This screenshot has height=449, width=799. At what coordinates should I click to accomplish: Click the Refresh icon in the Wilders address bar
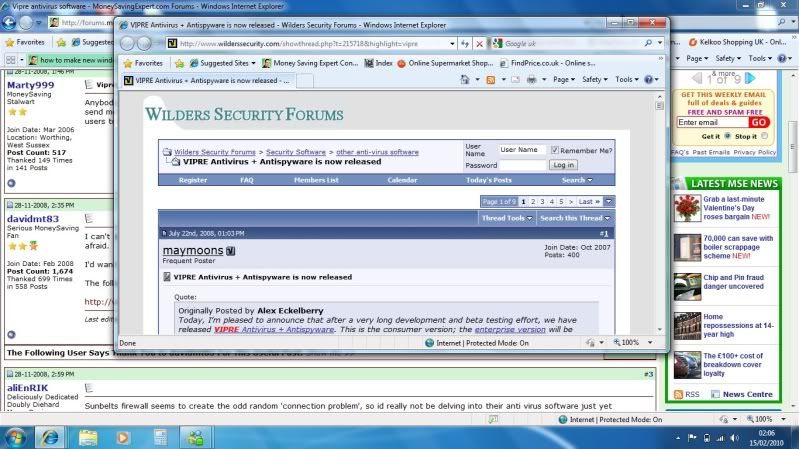tap(465, 44)
